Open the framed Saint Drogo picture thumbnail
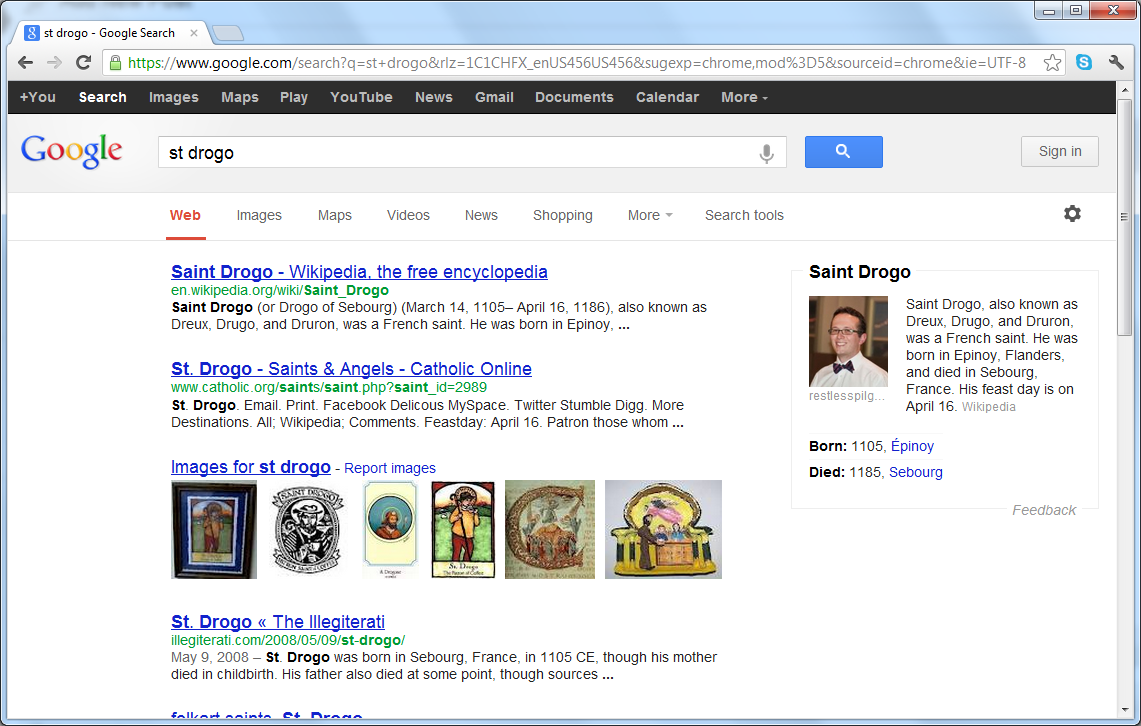This screenshot has height=726, width=1141. pyautogui.click(x=214, y=530)
